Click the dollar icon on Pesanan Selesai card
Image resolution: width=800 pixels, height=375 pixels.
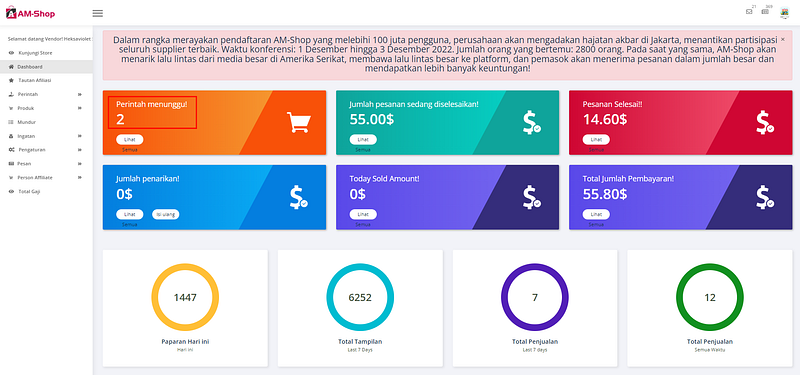tap(764, 122)
